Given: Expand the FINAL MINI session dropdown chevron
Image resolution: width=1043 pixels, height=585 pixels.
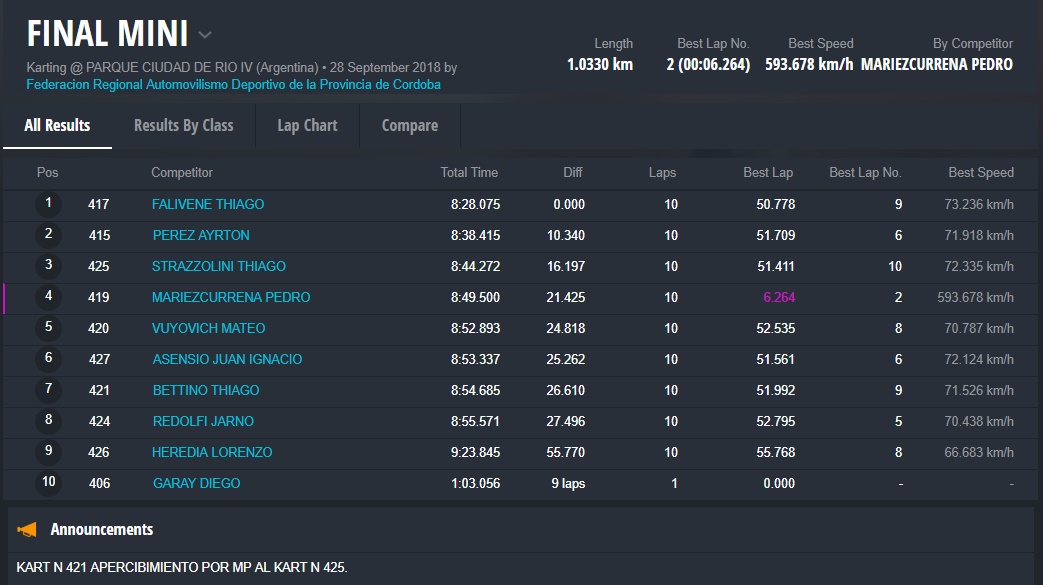Looking at the screenshot, I should pos(205,35).
